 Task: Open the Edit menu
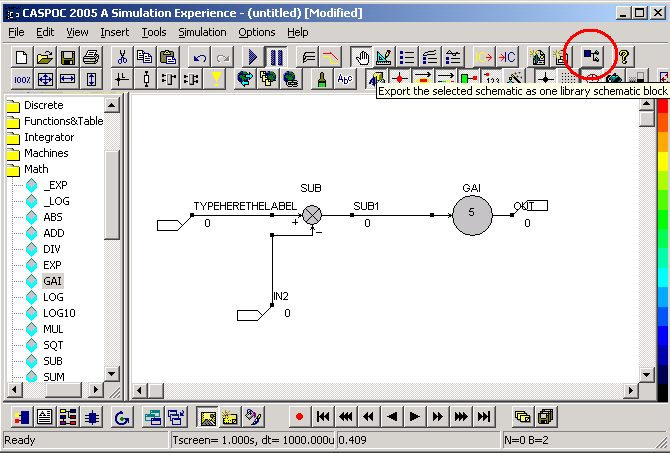coord(45,32)
